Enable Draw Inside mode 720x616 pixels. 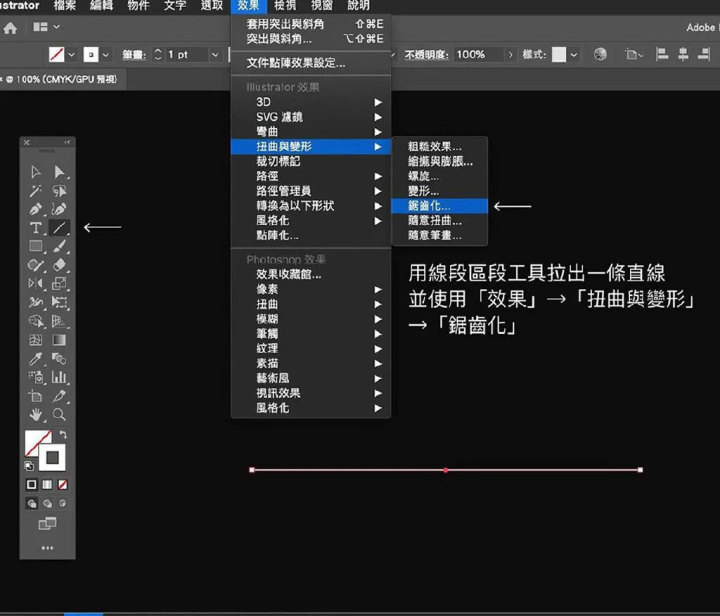[x=62, y=504]
